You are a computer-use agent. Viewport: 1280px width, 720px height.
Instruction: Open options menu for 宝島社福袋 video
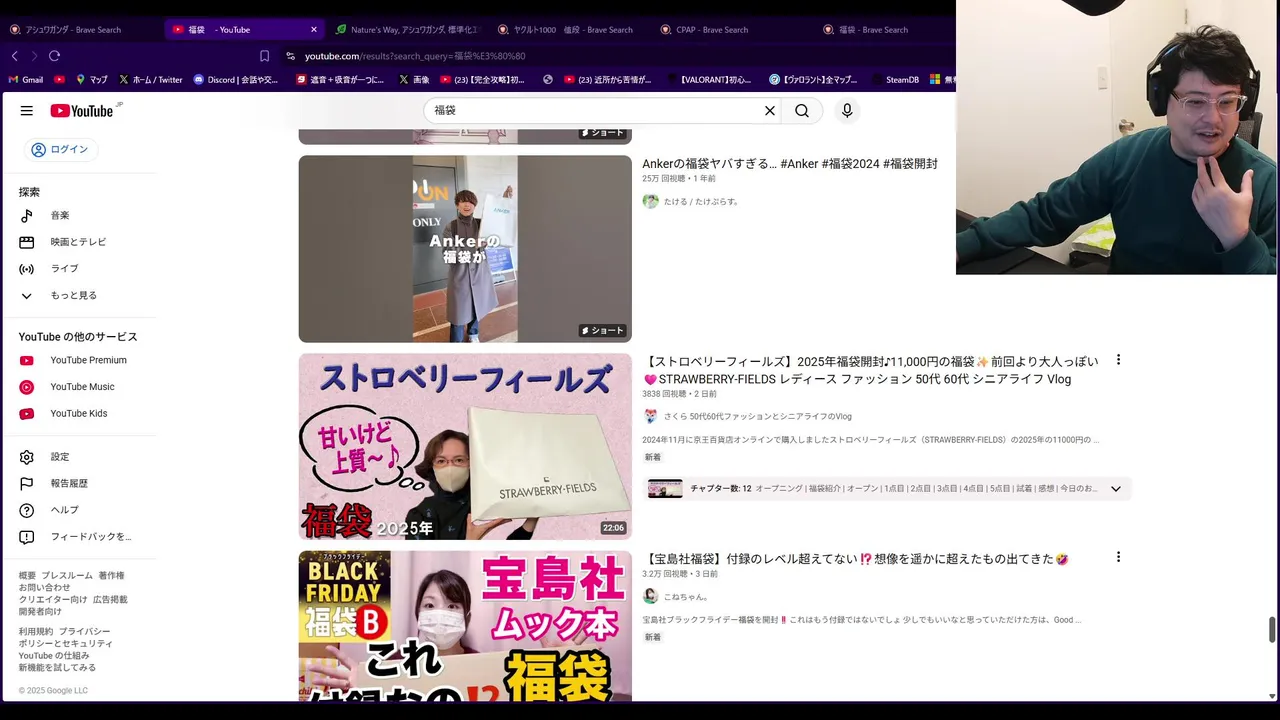1118,557
